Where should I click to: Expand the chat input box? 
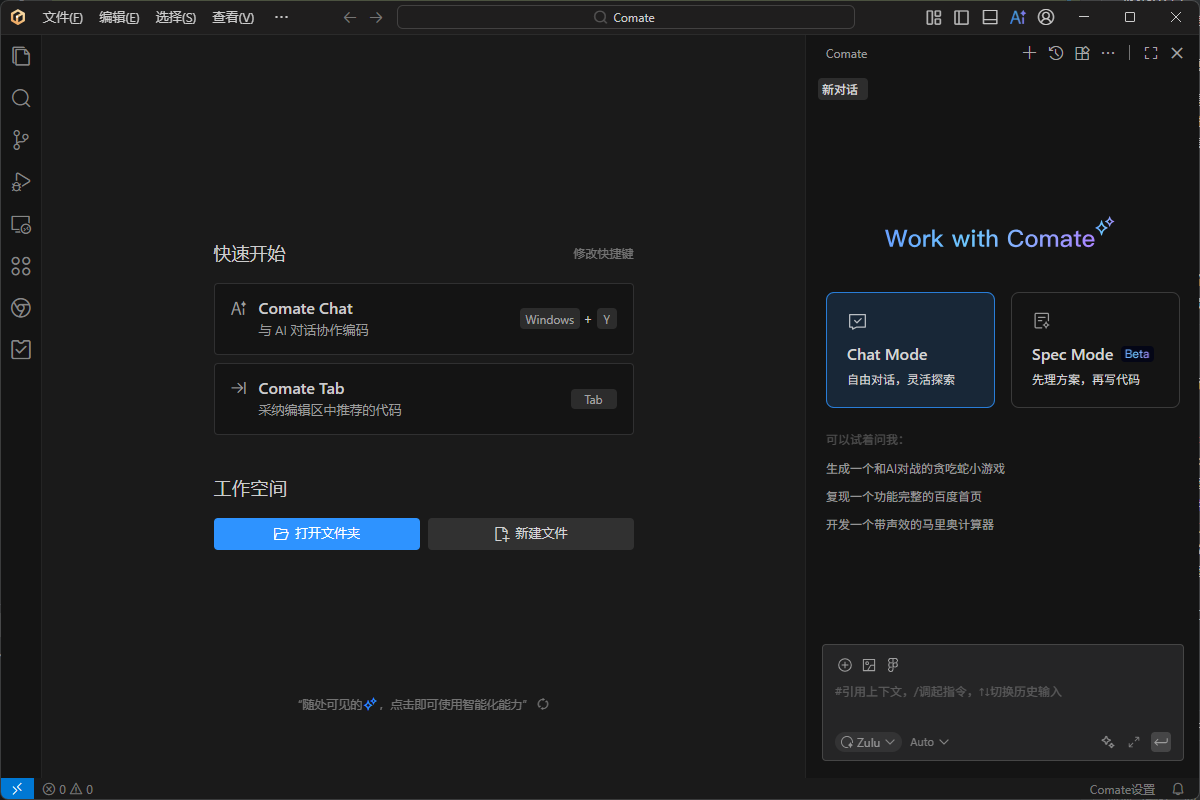(x=1134, y=742)
